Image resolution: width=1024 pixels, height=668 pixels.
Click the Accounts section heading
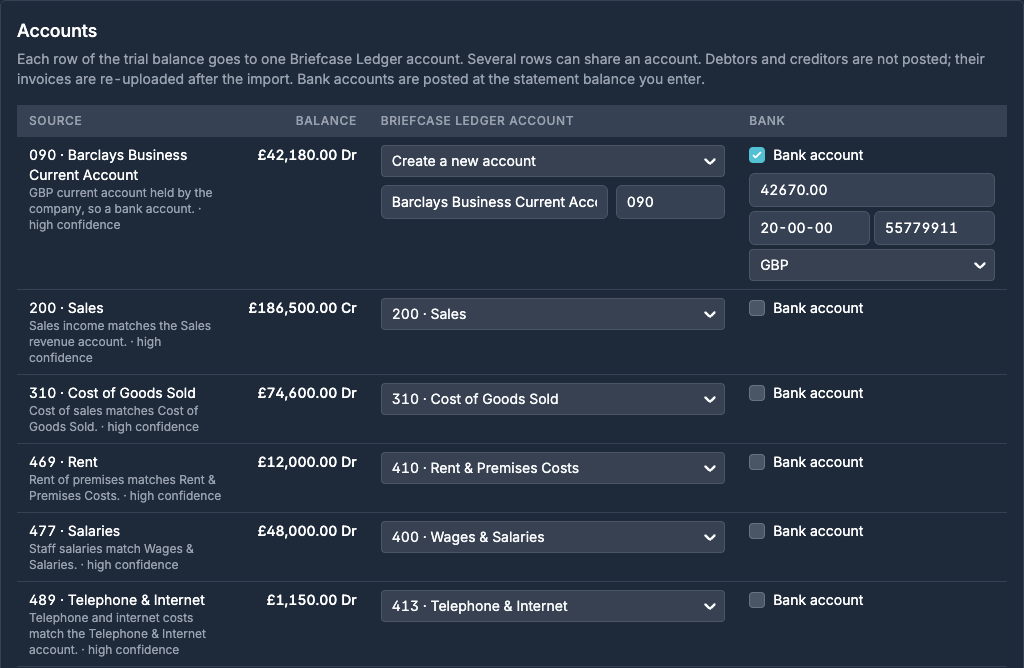(57, 31)
